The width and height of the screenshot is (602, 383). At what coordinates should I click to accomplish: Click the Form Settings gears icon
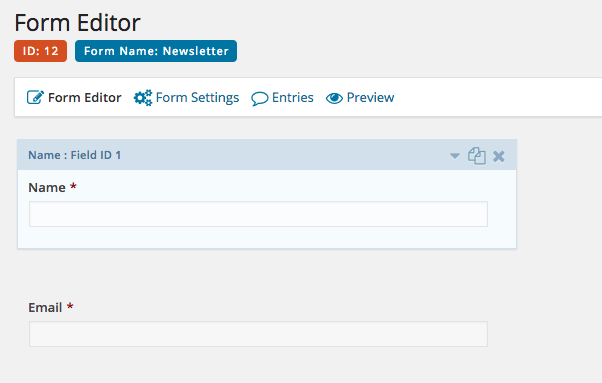[x=143, y=98]
